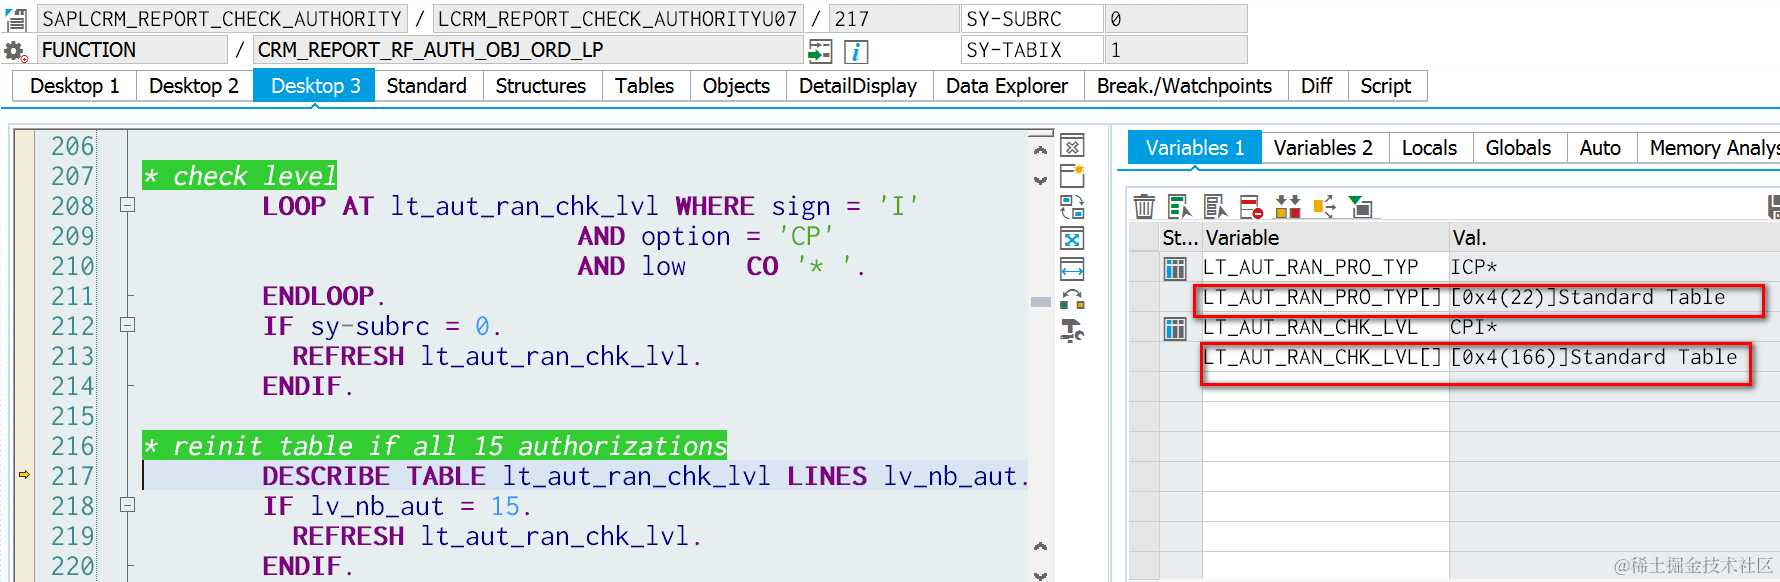Open the Script tab
The width and height of the screenshot is (1780, 582).
(x=1386, y=86)
